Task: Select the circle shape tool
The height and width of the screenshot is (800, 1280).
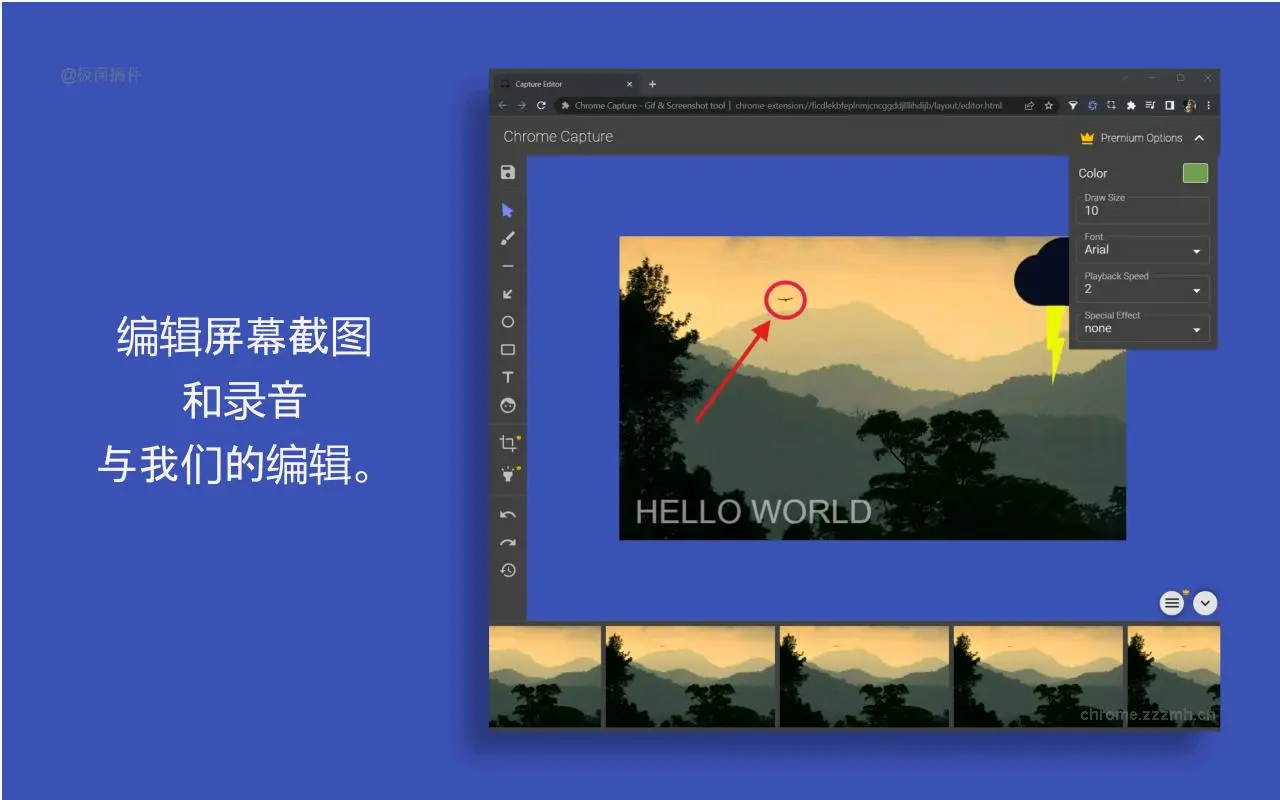Action: coord(508,321)
